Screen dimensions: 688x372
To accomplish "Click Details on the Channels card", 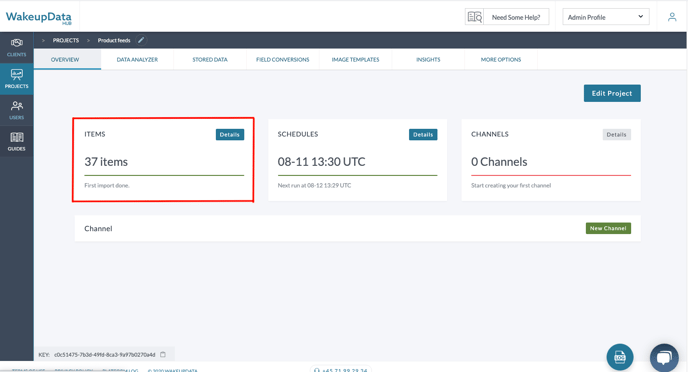I will click(616, 135).
